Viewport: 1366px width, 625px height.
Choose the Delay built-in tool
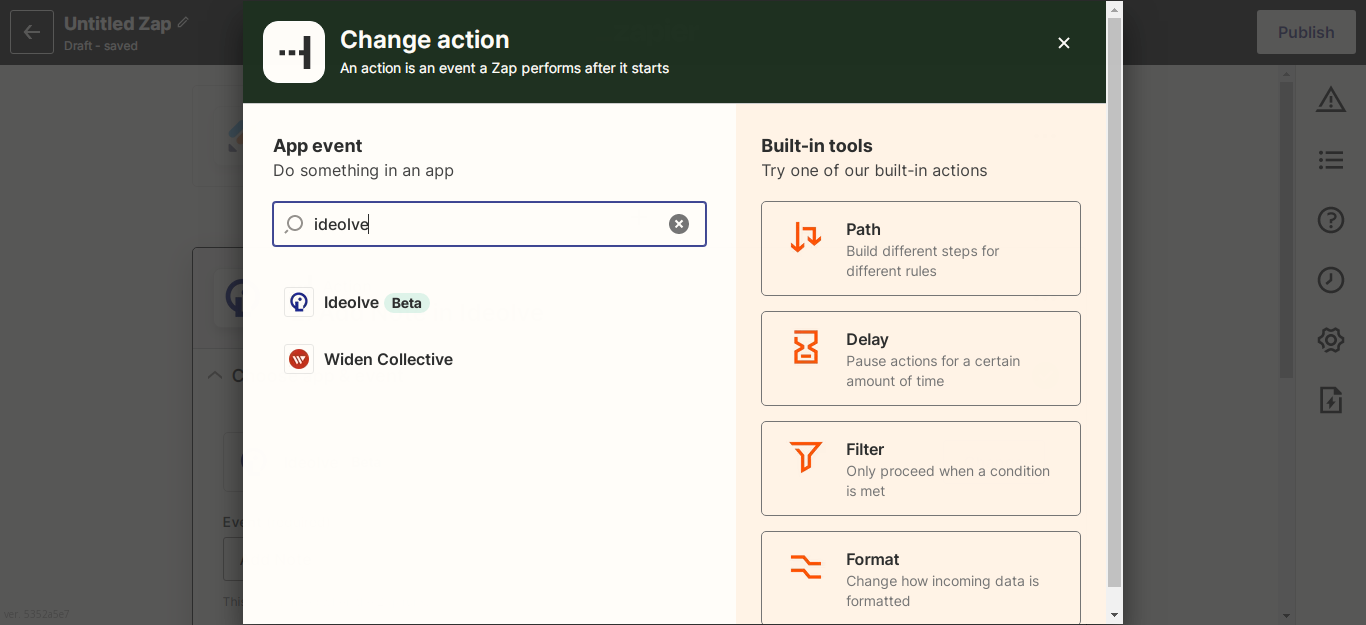921,358
